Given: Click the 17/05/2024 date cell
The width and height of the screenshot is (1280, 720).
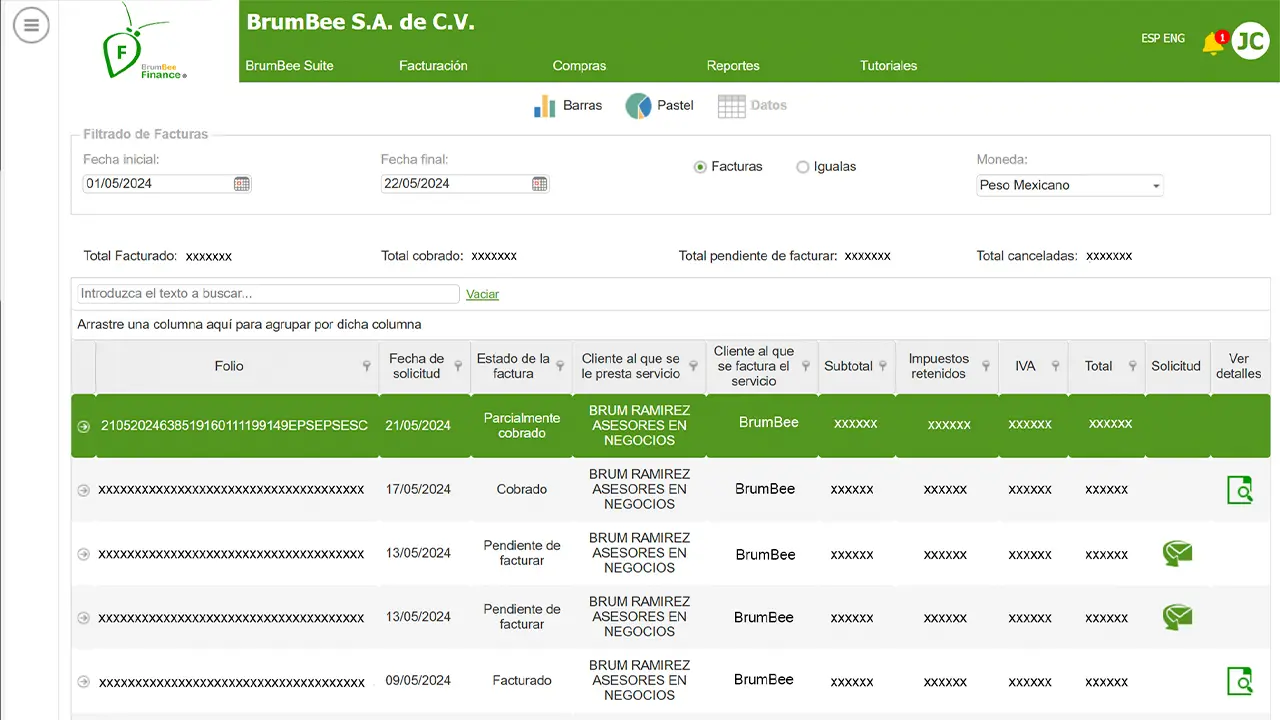Looking at the screenshot, I should tap(418, 490).
